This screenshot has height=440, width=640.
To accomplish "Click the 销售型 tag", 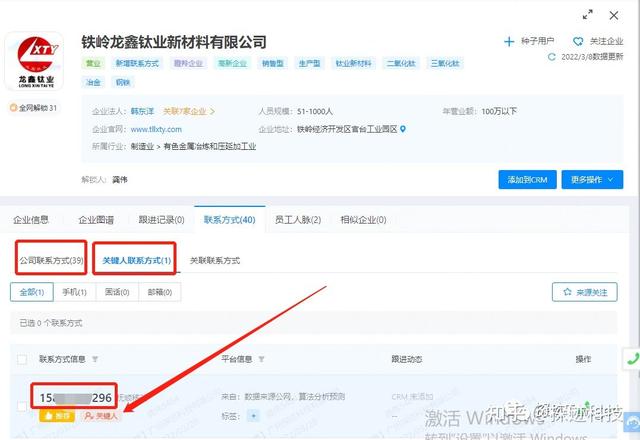I will point(273,63).
